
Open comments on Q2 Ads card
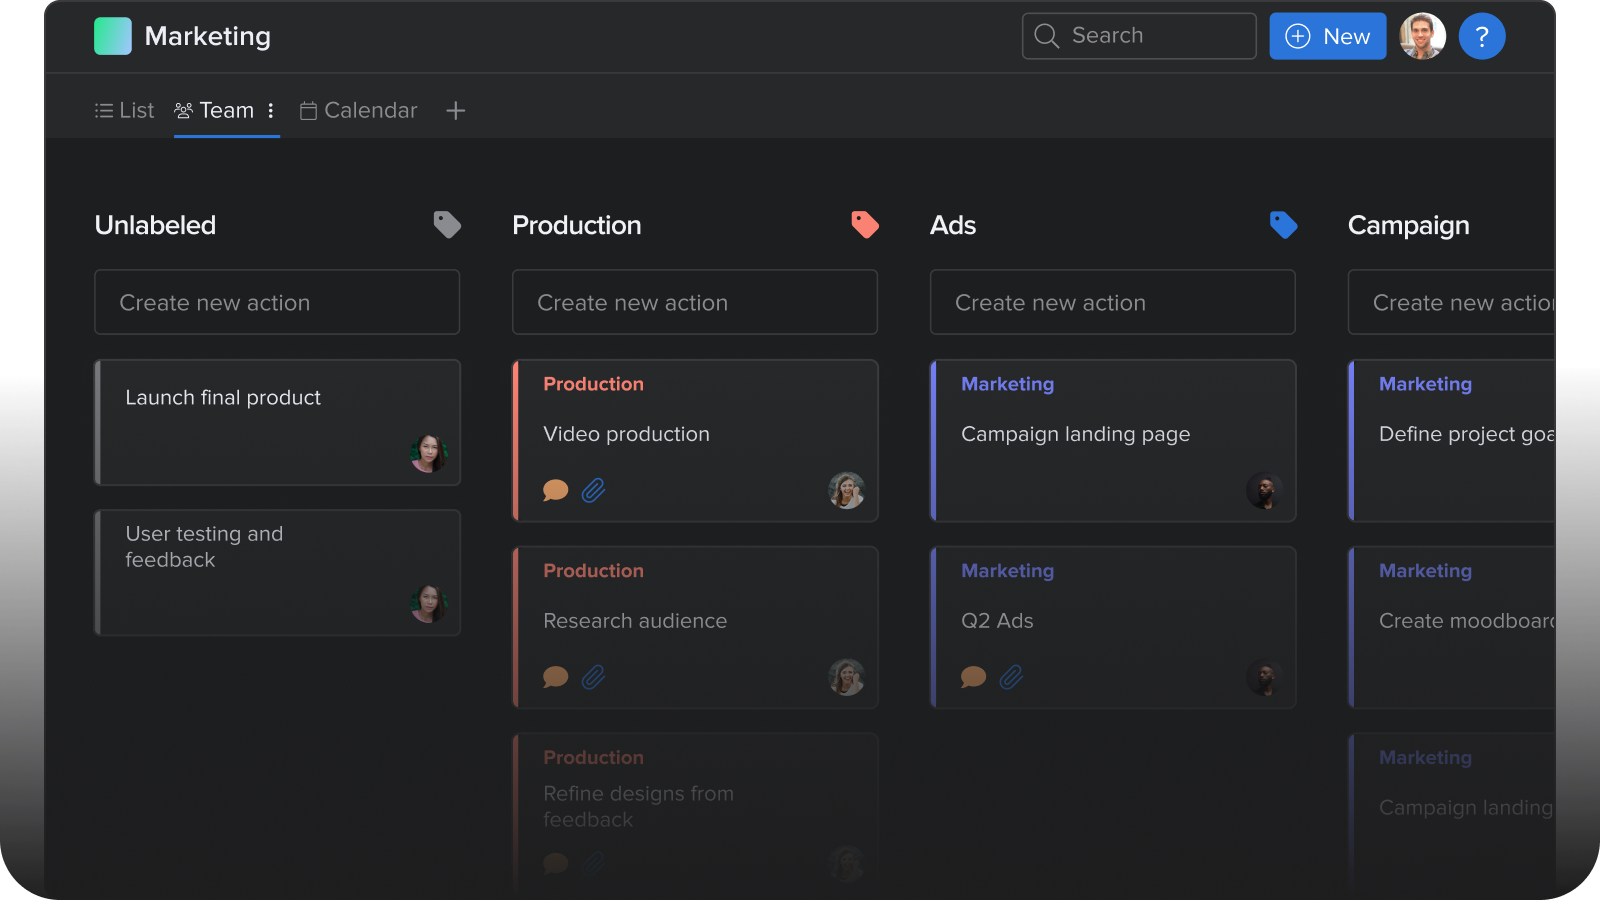(x=973, y=677)
